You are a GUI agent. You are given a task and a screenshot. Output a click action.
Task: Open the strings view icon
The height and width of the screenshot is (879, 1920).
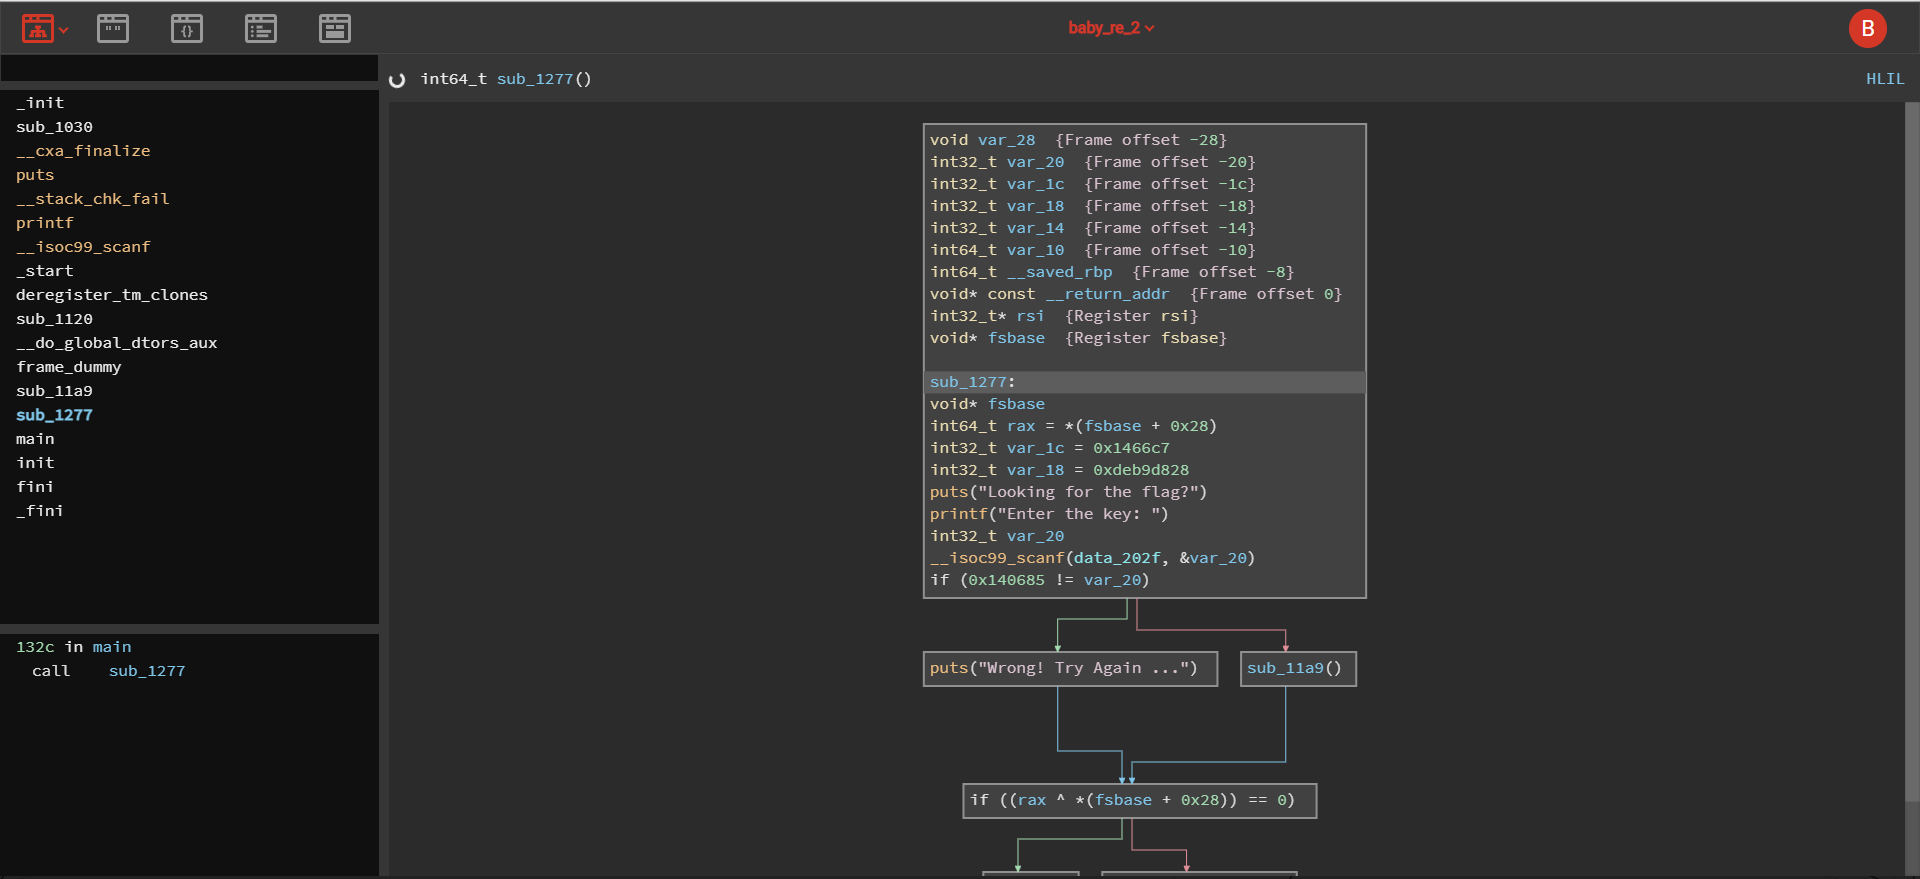pos(113,29)
